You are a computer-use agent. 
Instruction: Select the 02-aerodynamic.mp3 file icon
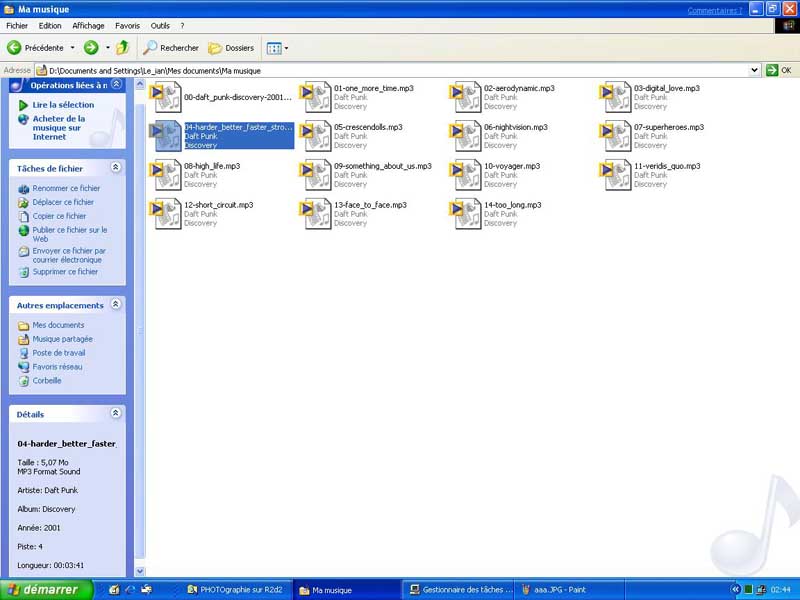pos(466,97)
